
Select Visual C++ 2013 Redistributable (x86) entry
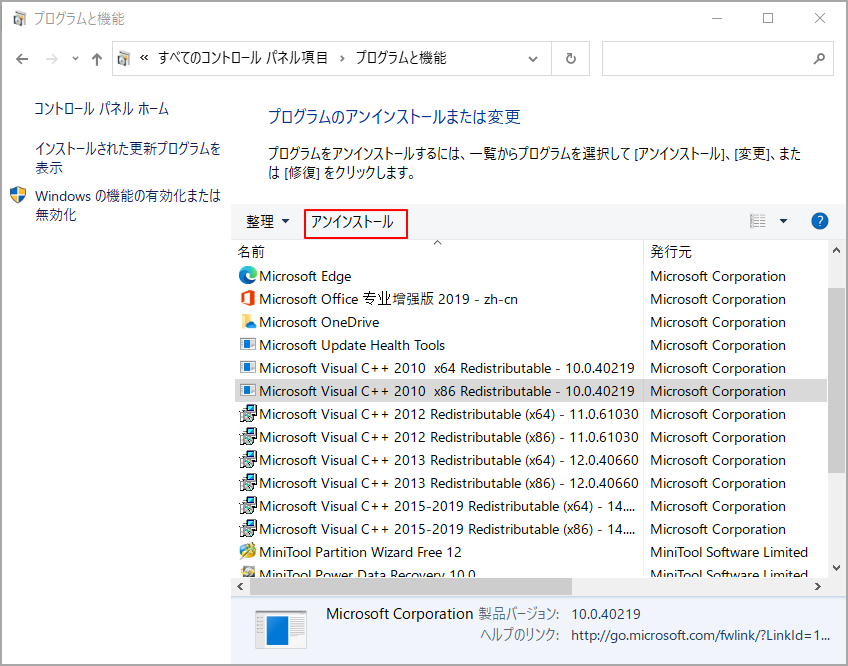point(449,483)
